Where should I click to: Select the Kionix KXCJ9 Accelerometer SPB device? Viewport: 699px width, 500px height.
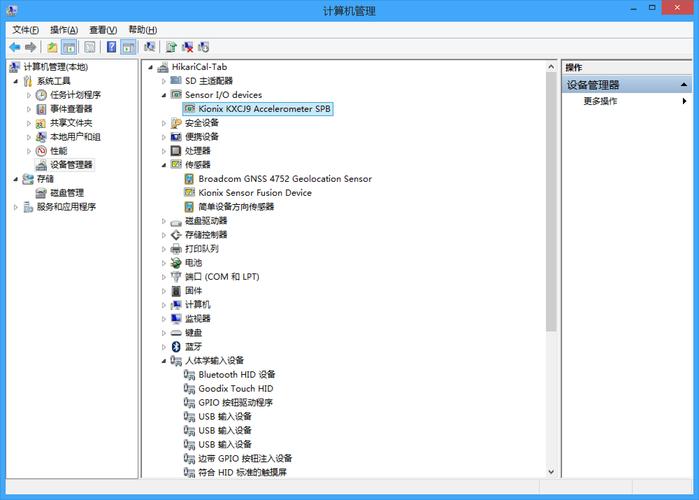click(x=258, y=109)
